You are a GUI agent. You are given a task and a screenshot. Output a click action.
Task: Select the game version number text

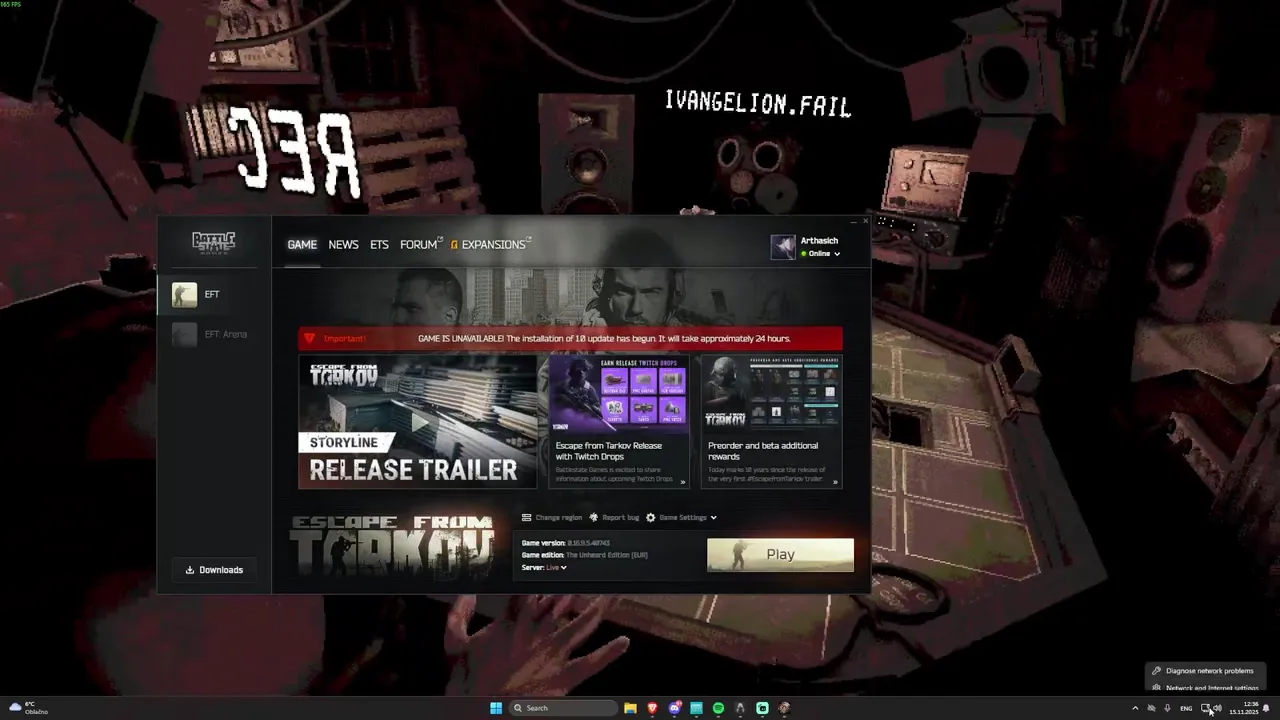pos(589,543)
